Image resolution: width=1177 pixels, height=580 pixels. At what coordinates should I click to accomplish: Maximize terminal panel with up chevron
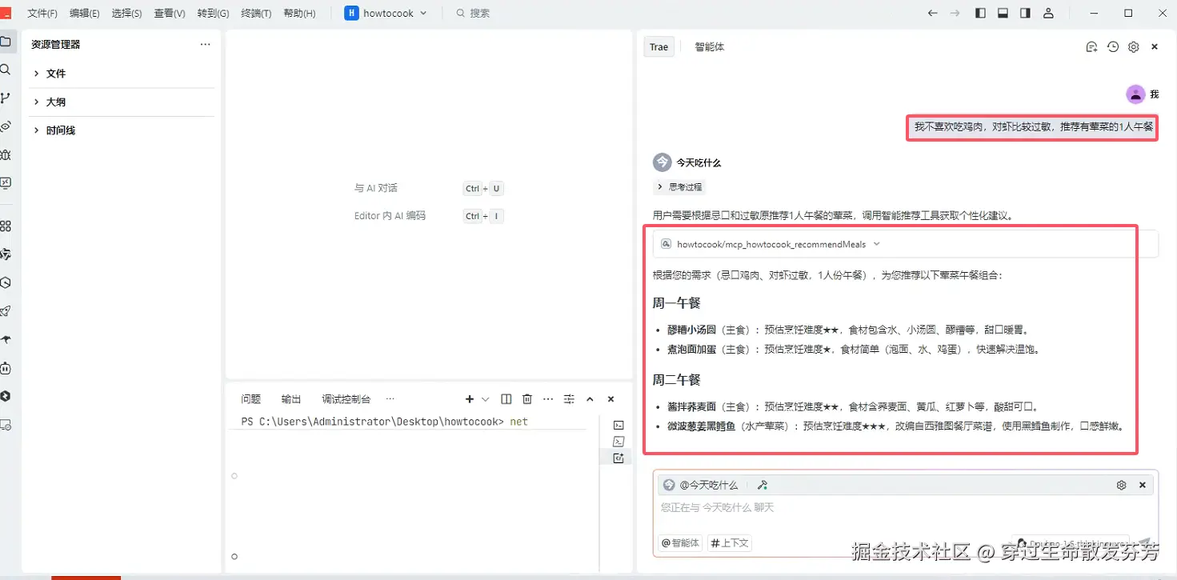[x=590, y=399]
